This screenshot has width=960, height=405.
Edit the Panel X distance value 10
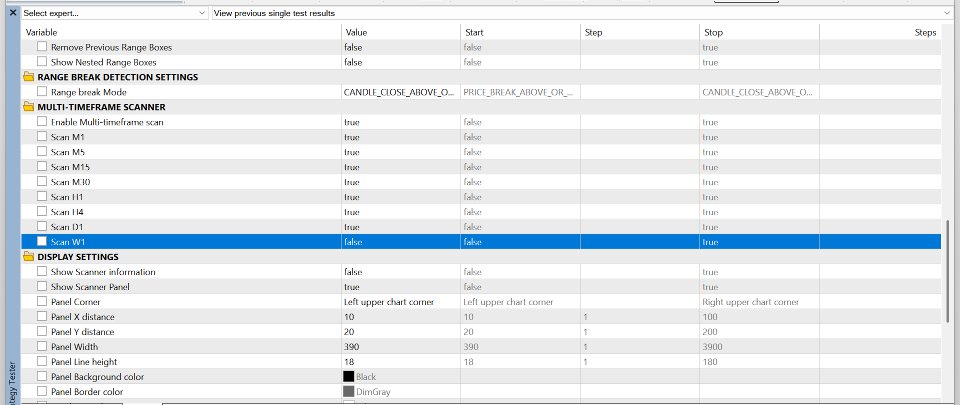401,317
